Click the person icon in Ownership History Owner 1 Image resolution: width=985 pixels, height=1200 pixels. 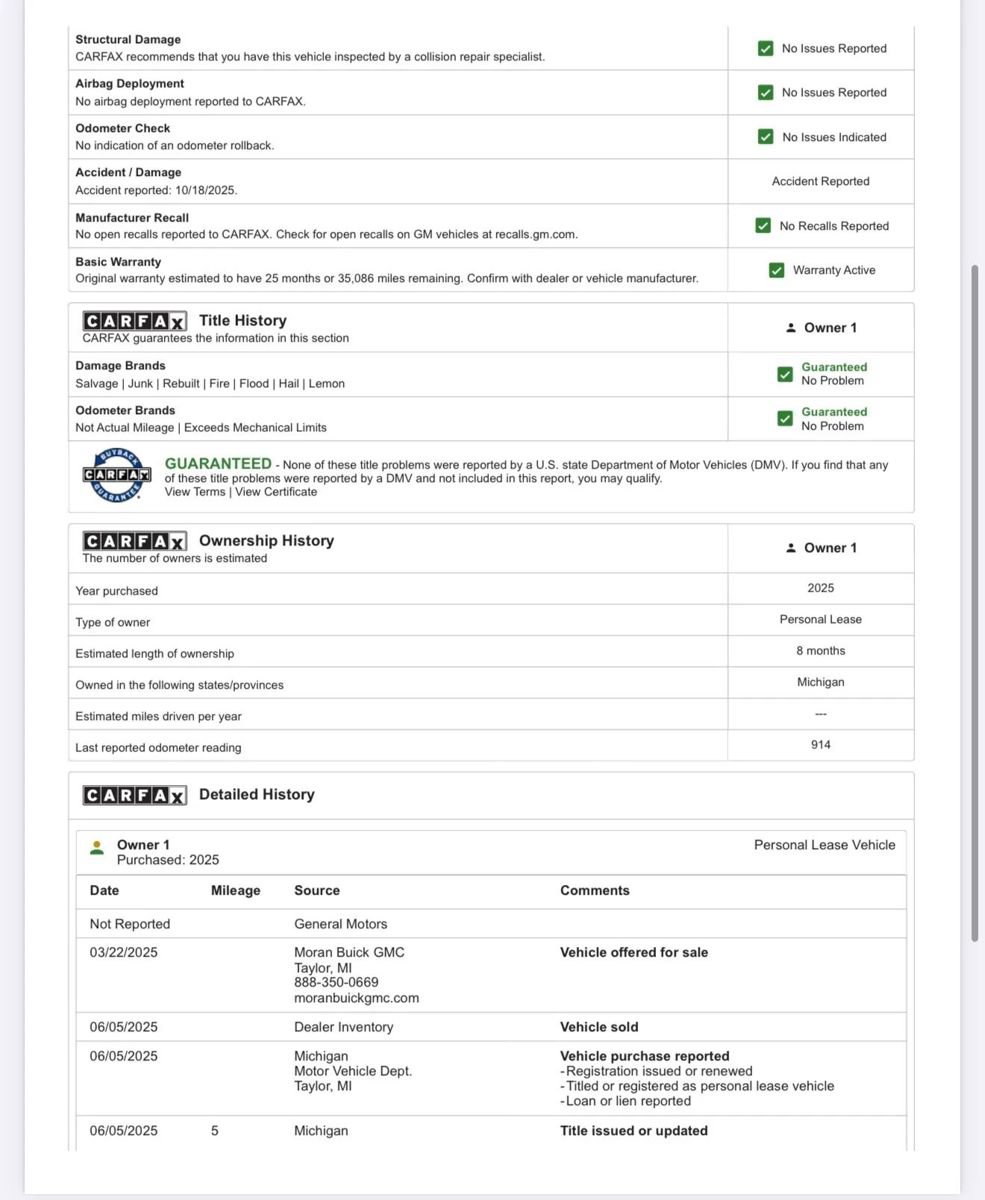pyautogui.click(x=791, y=548)
